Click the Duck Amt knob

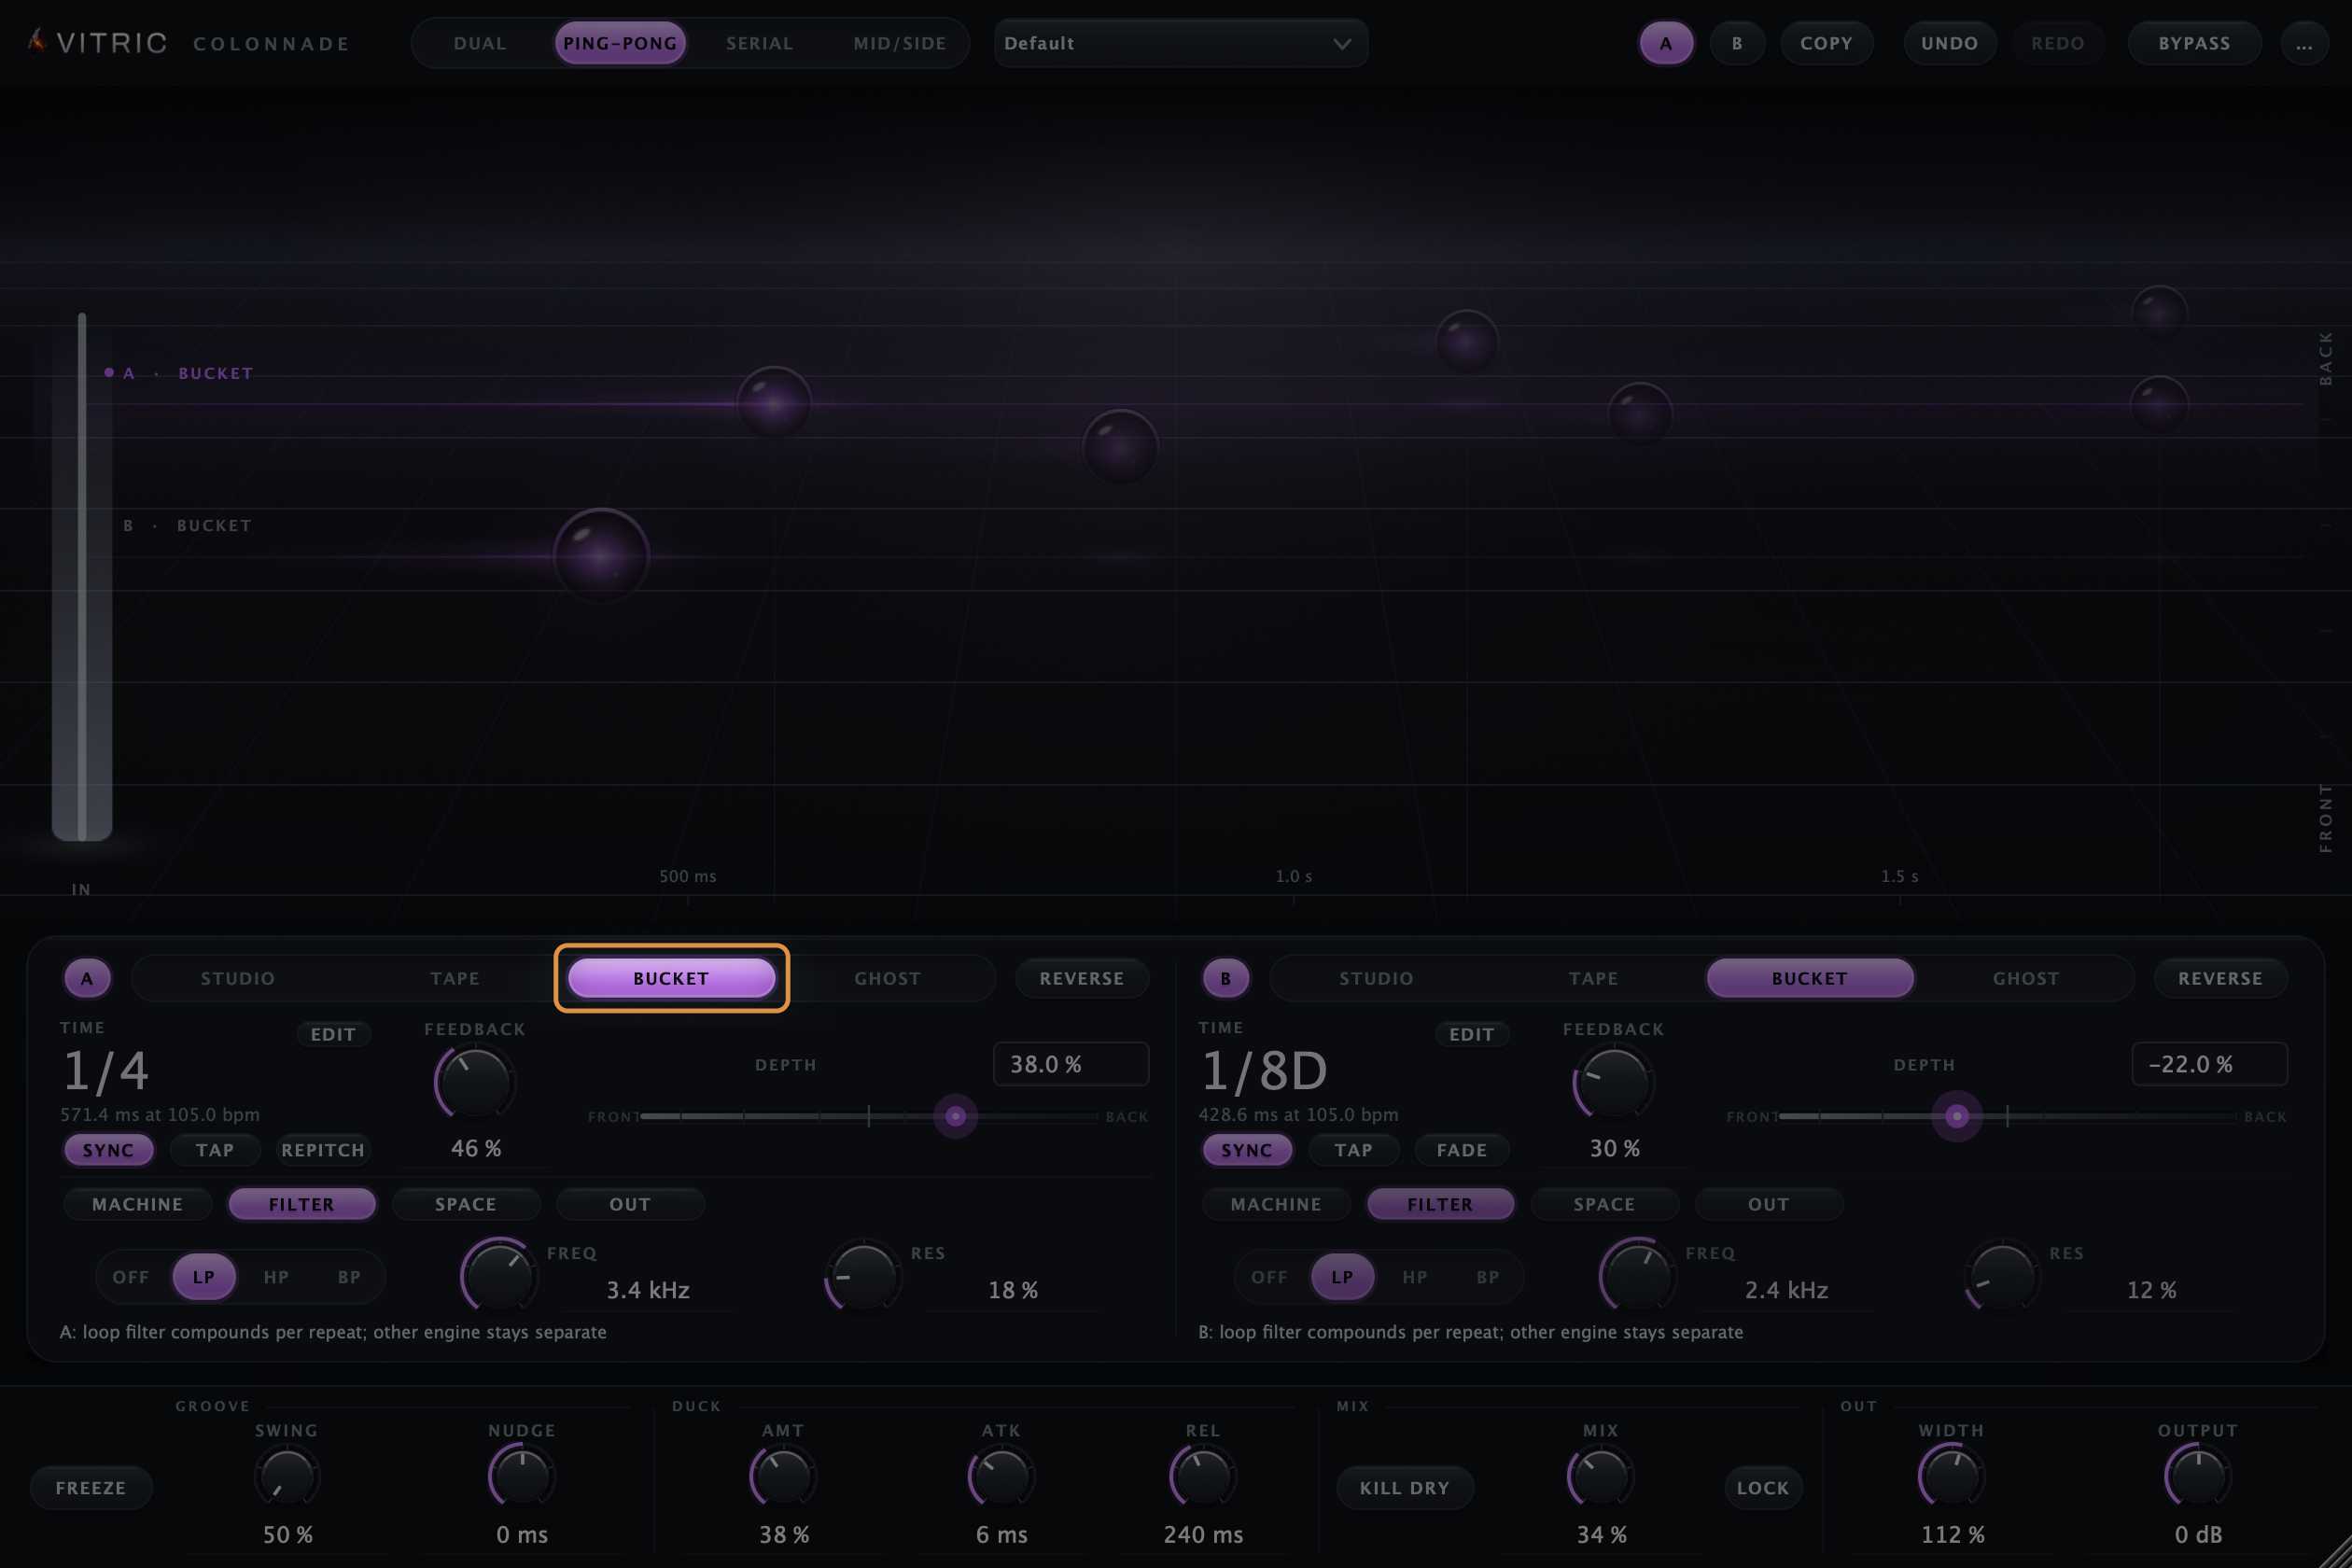pyautogui.click(x=783, y=1477)
